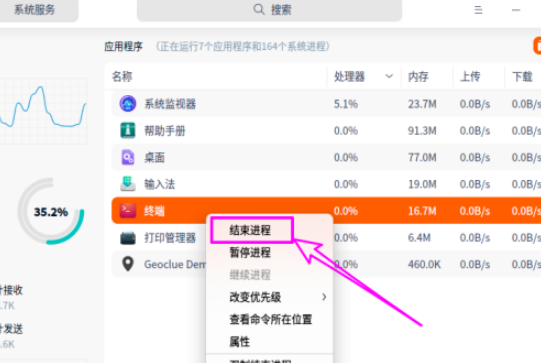Click the 应用程序 heading label
This screenshot has width=541, height=363.
(124, 46)
